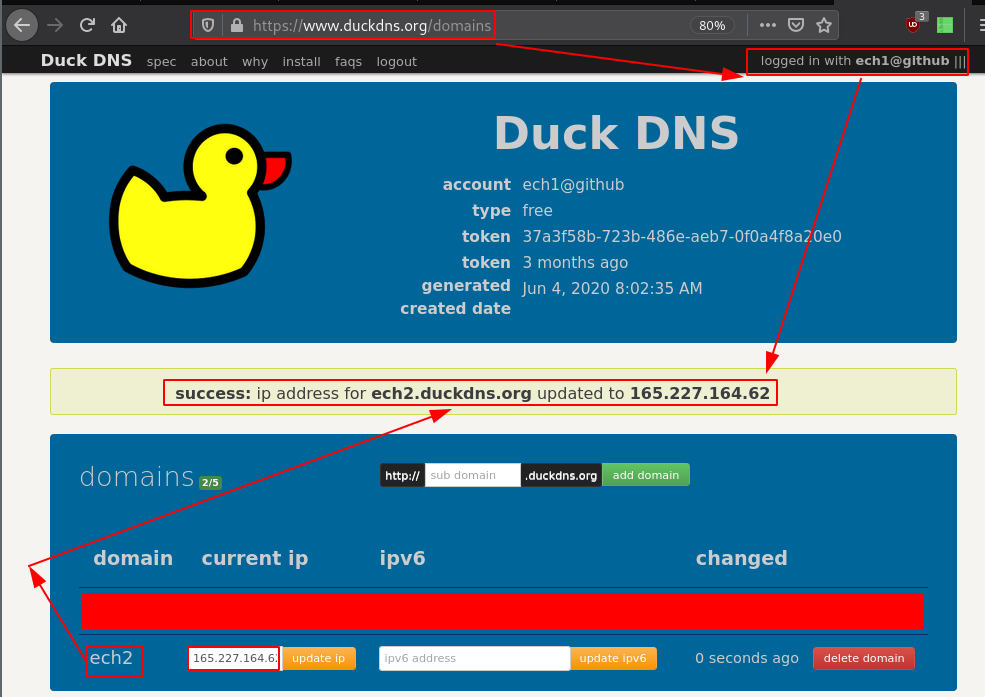Open the Duck DNS brand link in navbar
985x697 pixels.
[x=86, y=61]
